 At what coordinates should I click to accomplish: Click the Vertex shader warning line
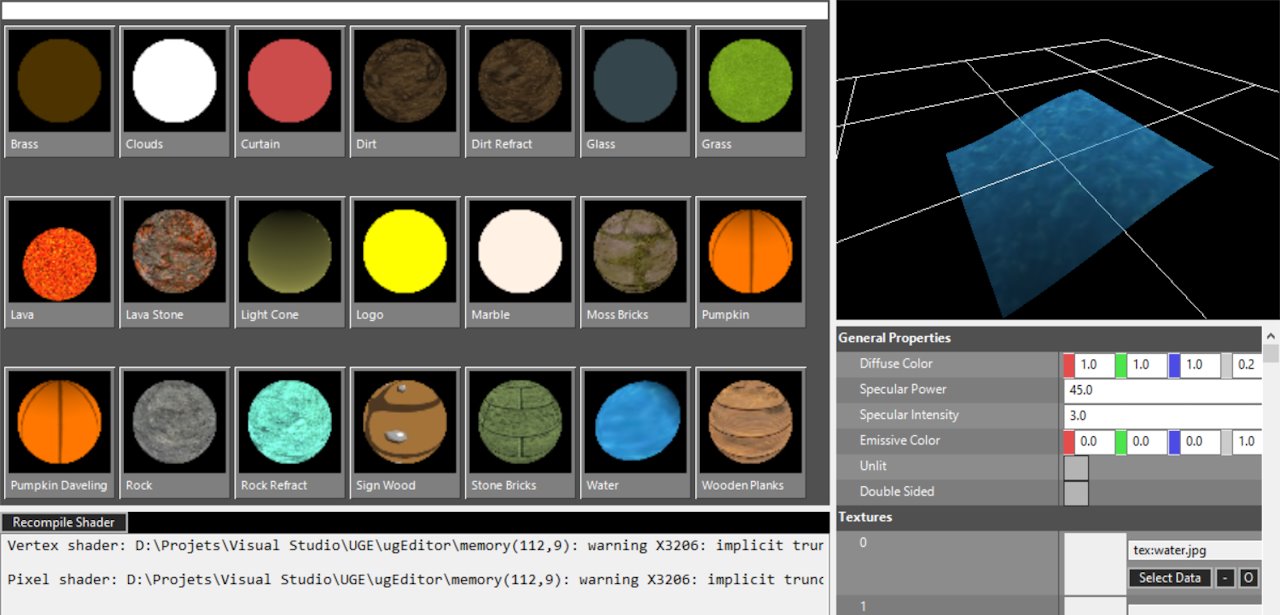pos(416,546)
